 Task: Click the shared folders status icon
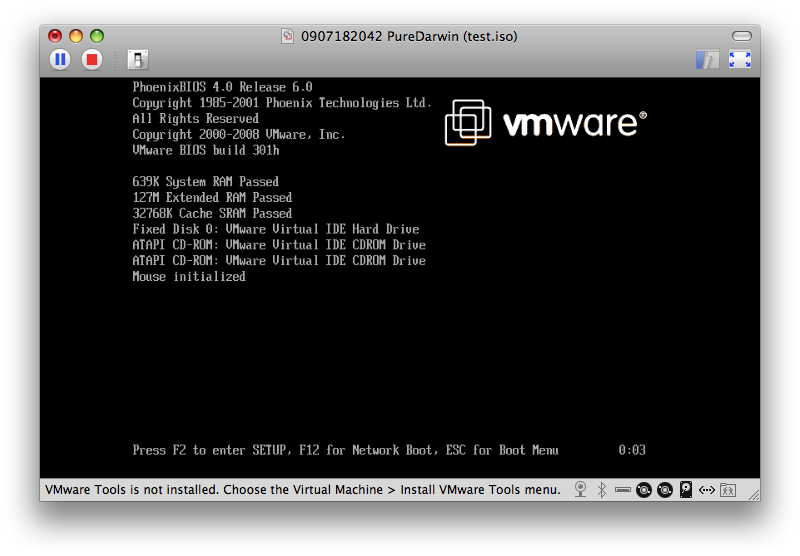tap(728, 490)
